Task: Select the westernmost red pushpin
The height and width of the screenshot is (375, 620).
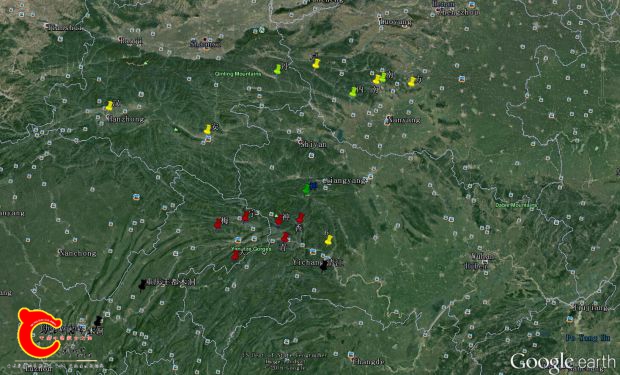Action: point(218,223)
